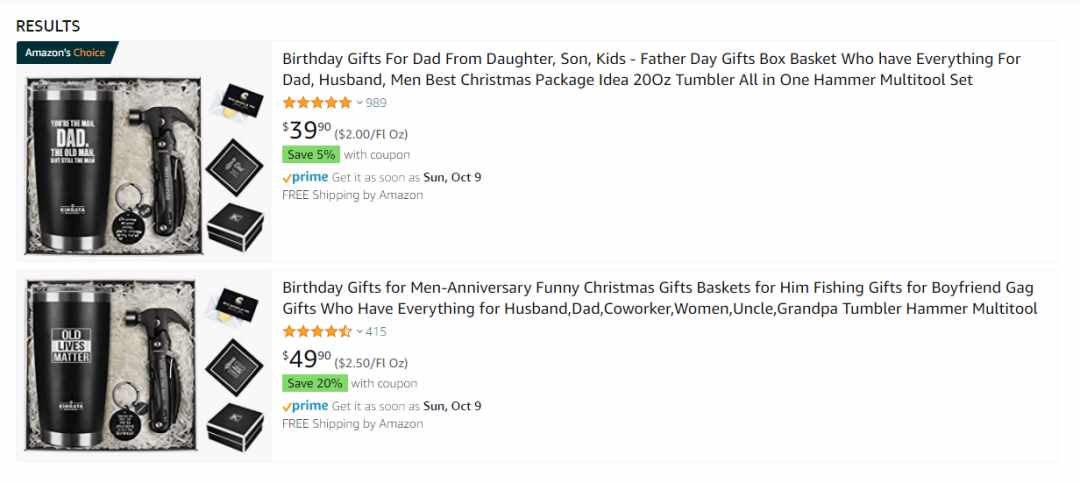Viewport: 1080px width, 483px height.
Task: Click the second listing's diamond gift card
Action: click(x=234, y=367)
